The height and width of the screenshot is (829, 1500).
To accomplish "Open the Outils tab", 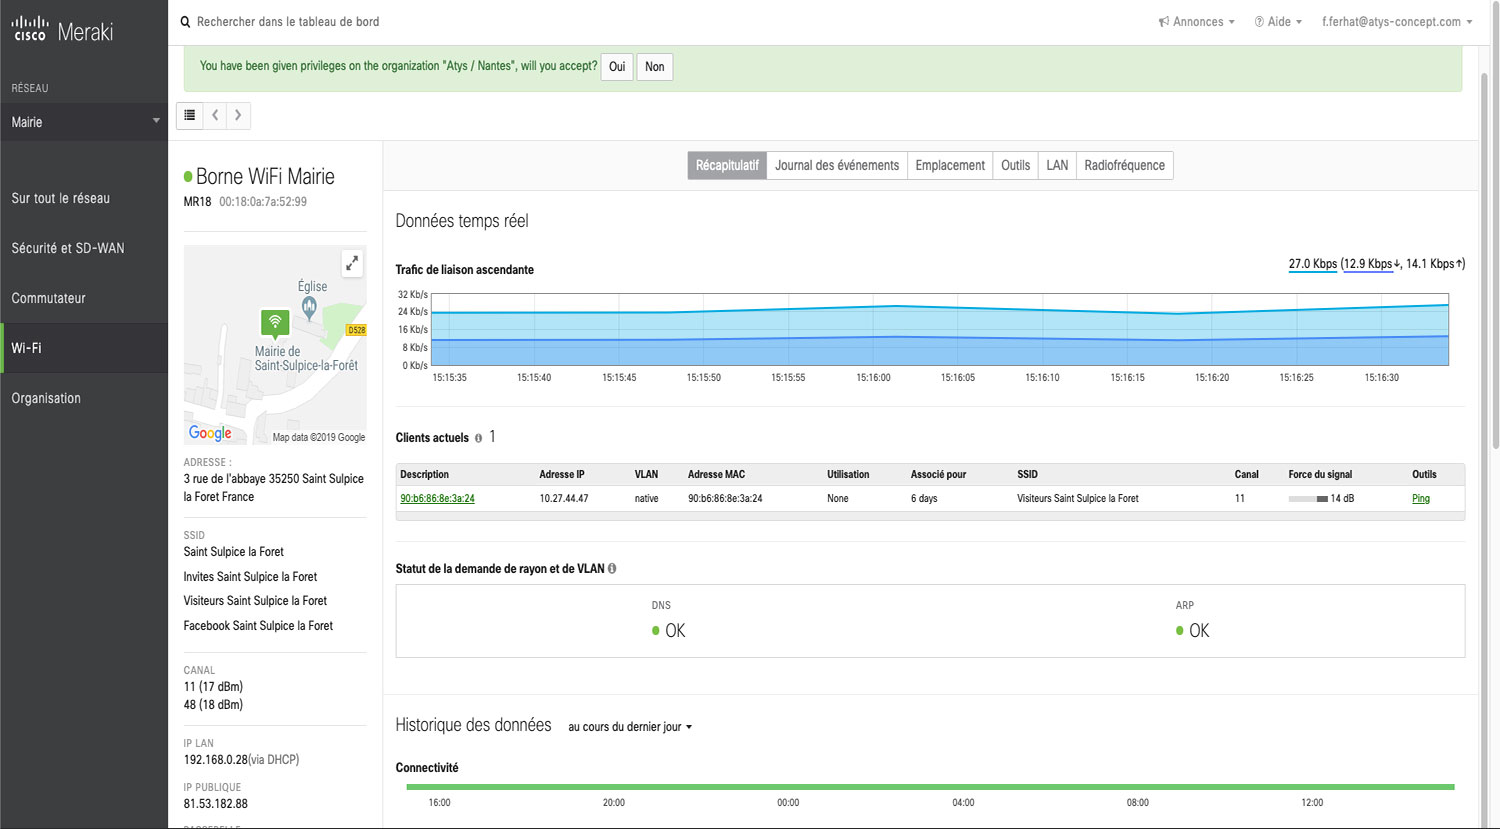I will click(x=1015, y=165).
